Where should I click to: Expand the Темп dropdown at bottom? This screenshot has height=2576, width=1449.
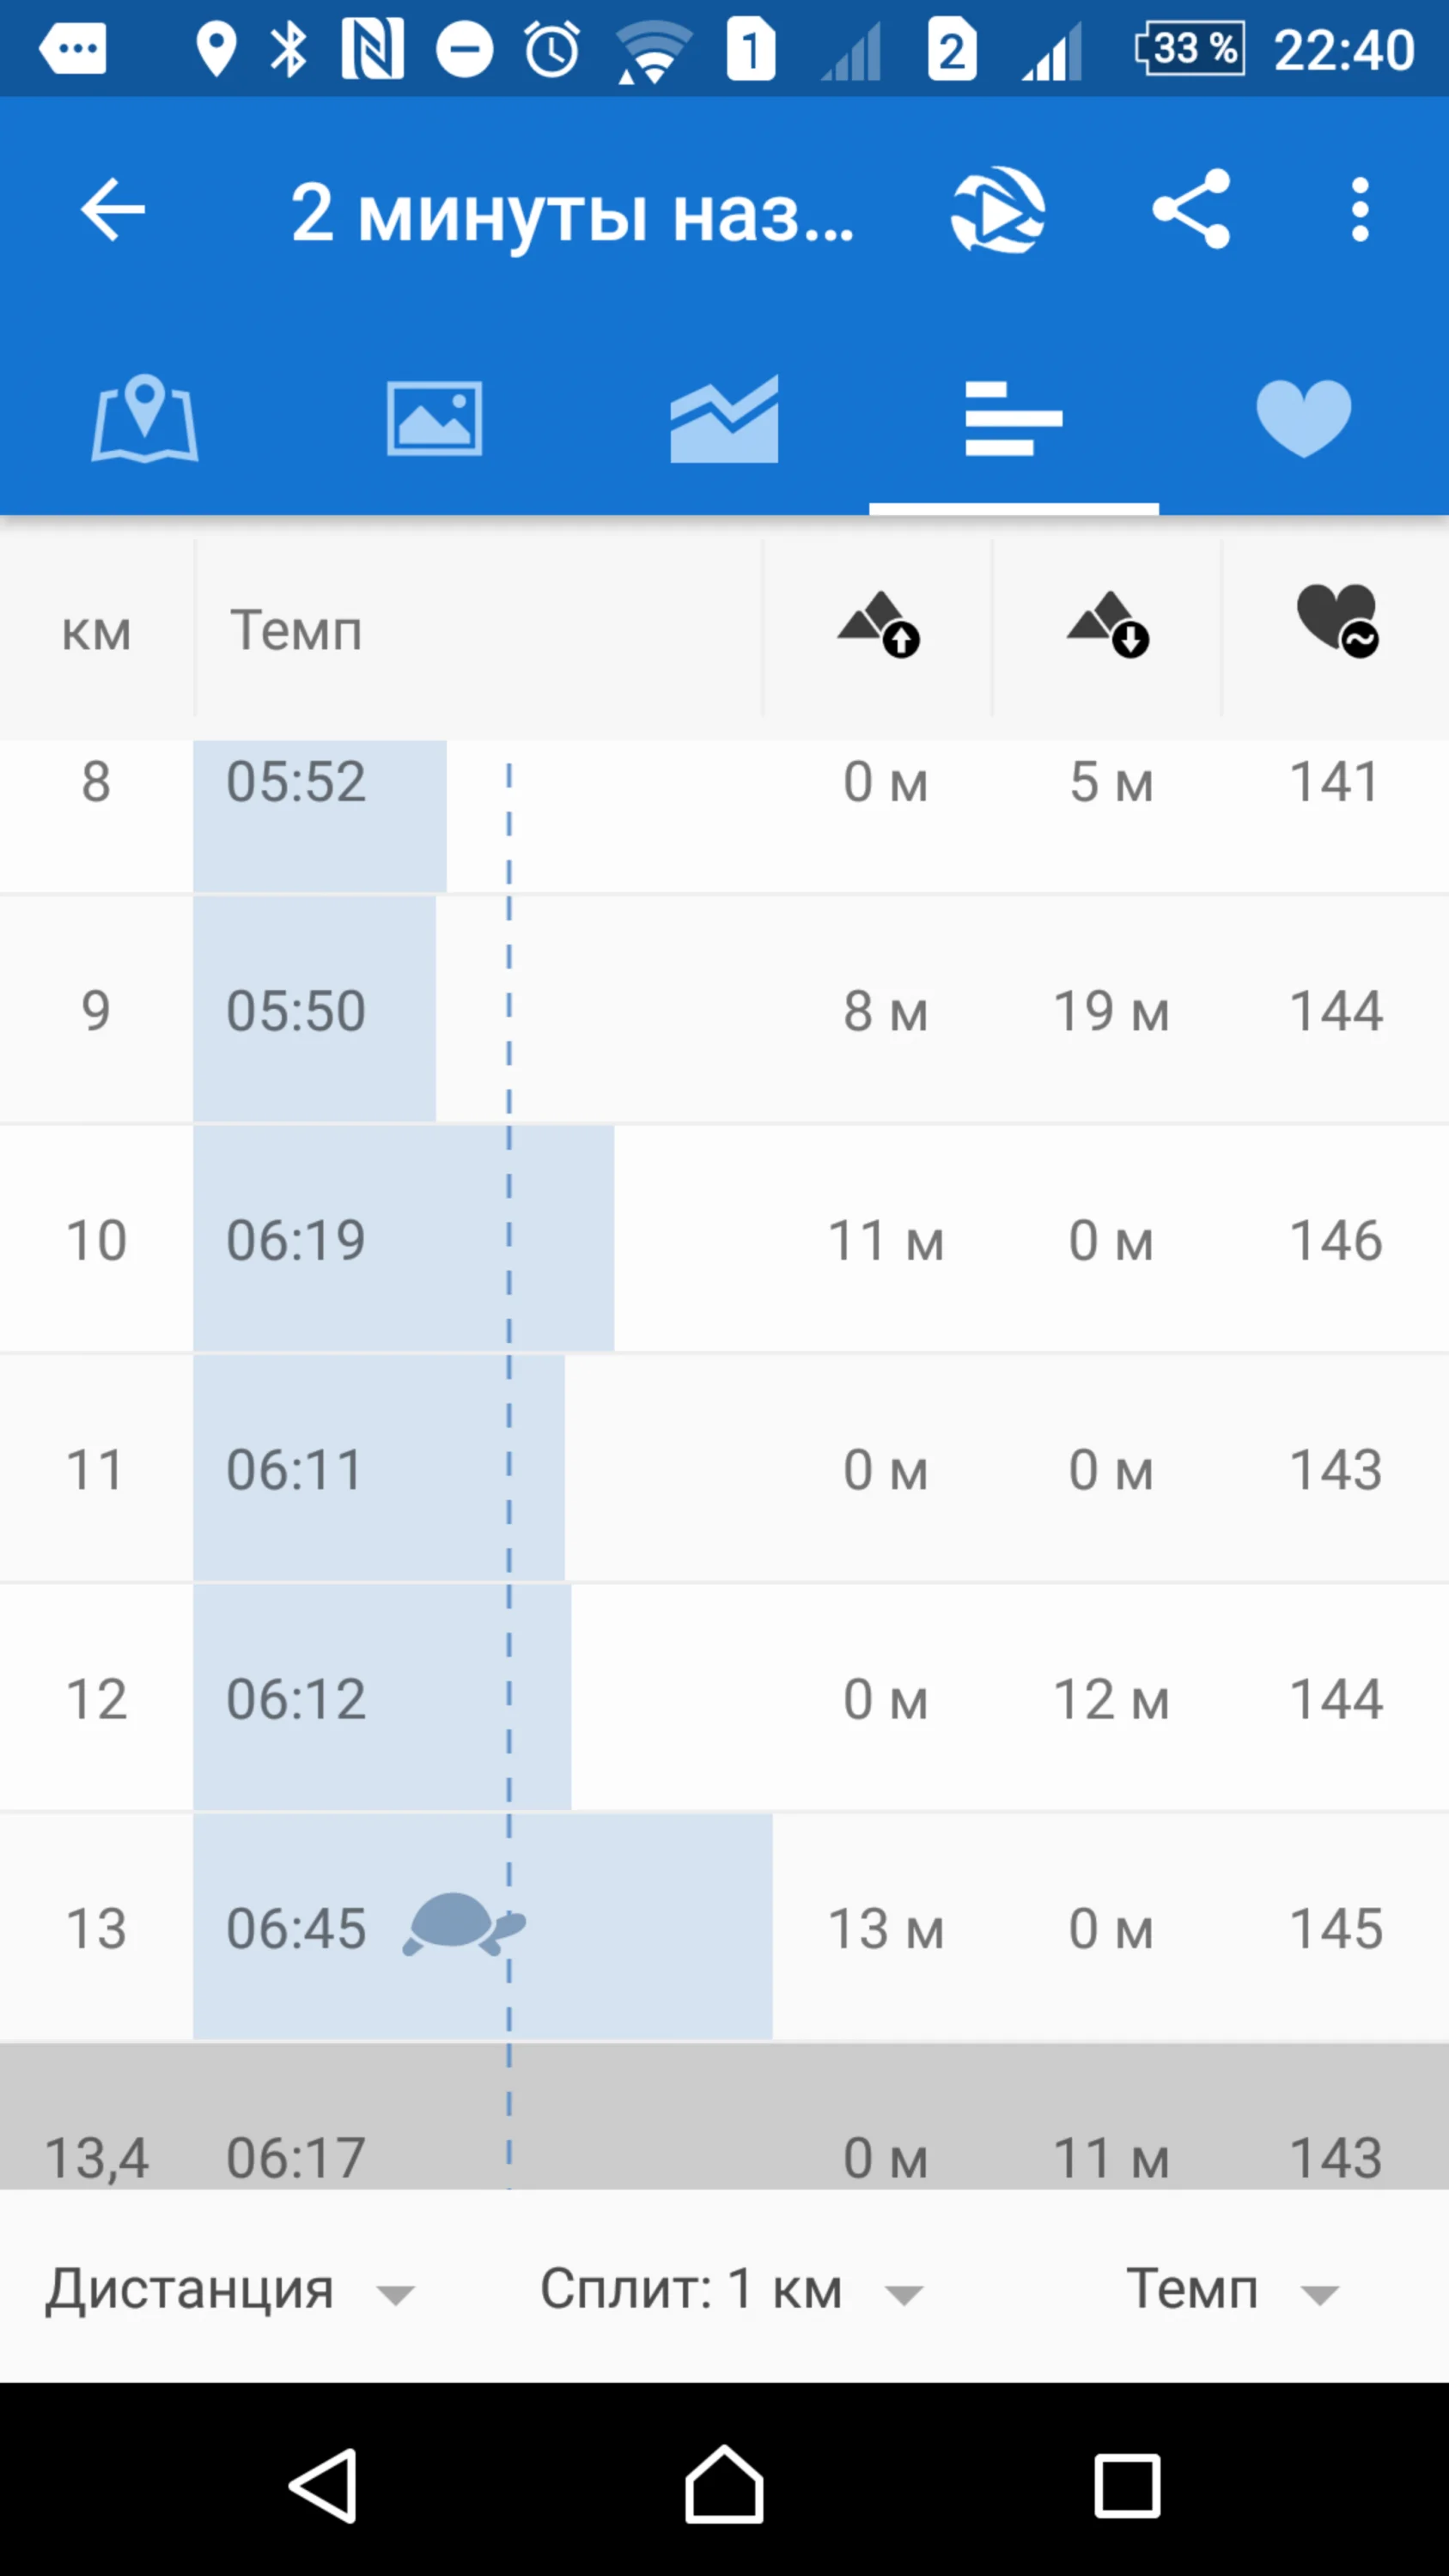[x=1232, y=2289]
